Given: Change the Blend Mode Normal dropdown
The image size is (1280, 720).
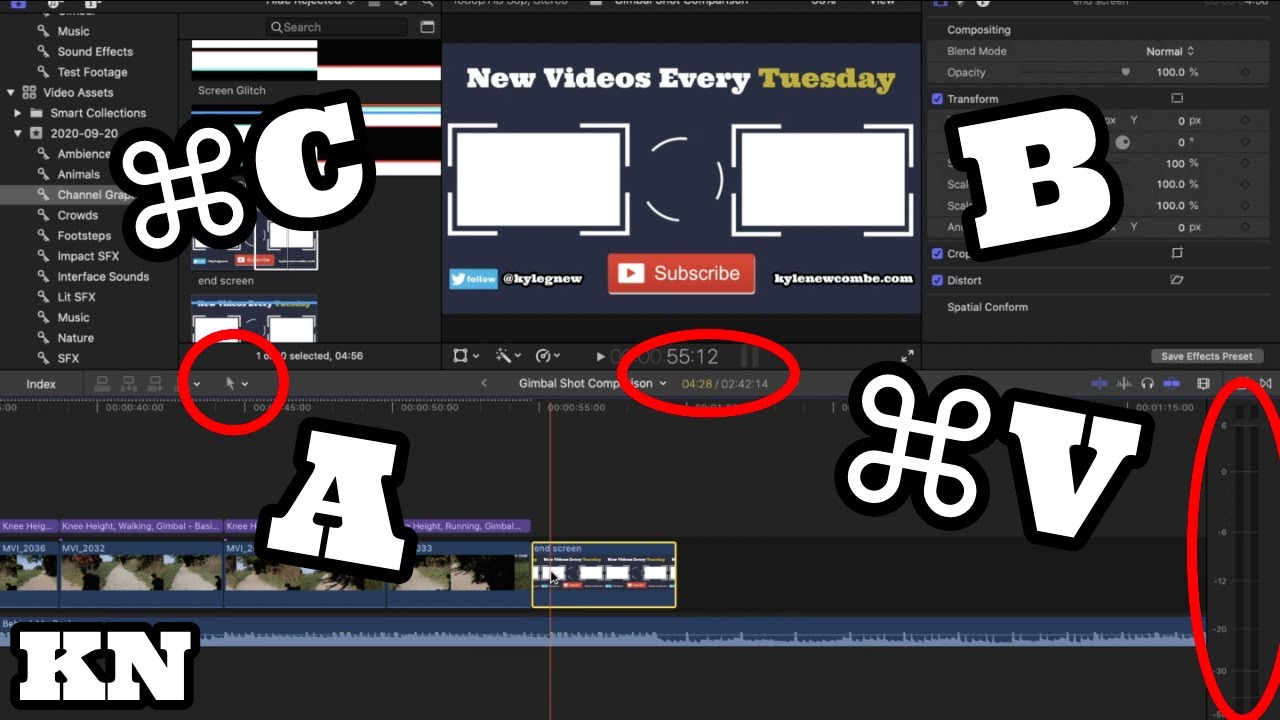Looking at the screenshot, I should pyautogui.click(x=1170, y=51).
